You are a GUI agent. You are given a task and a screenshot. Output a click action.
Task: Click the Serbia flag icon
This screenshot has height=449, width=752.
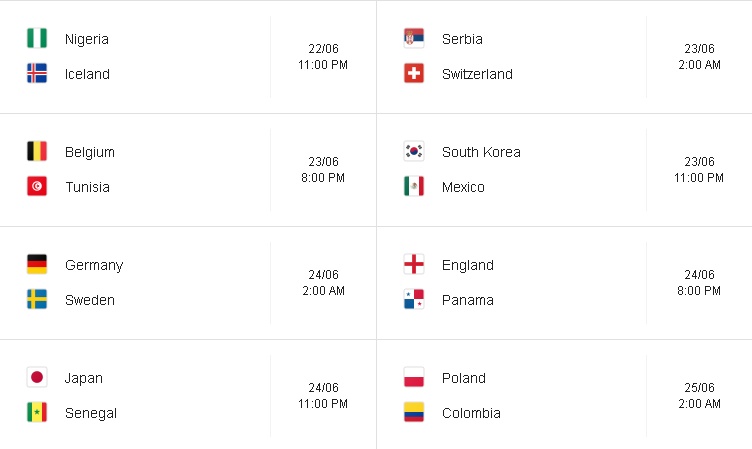[414, 38]
